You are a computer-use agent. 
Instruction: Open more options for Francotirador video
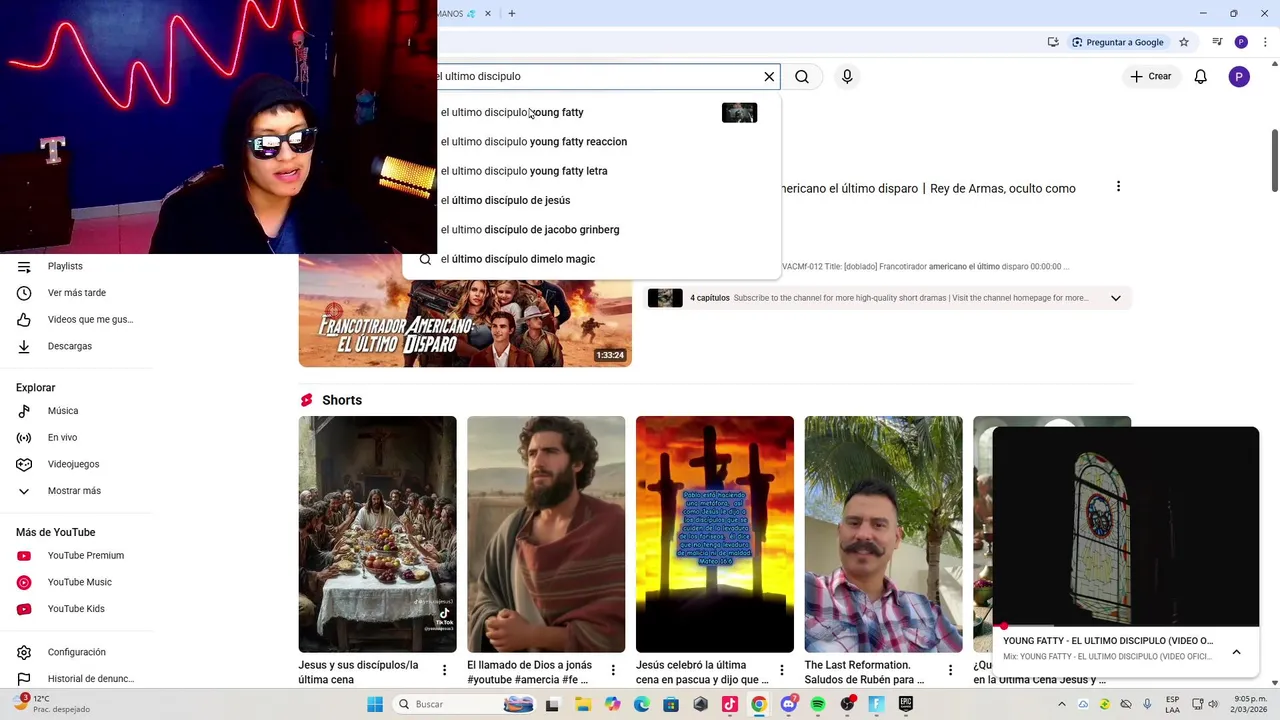coord(1118,187)
